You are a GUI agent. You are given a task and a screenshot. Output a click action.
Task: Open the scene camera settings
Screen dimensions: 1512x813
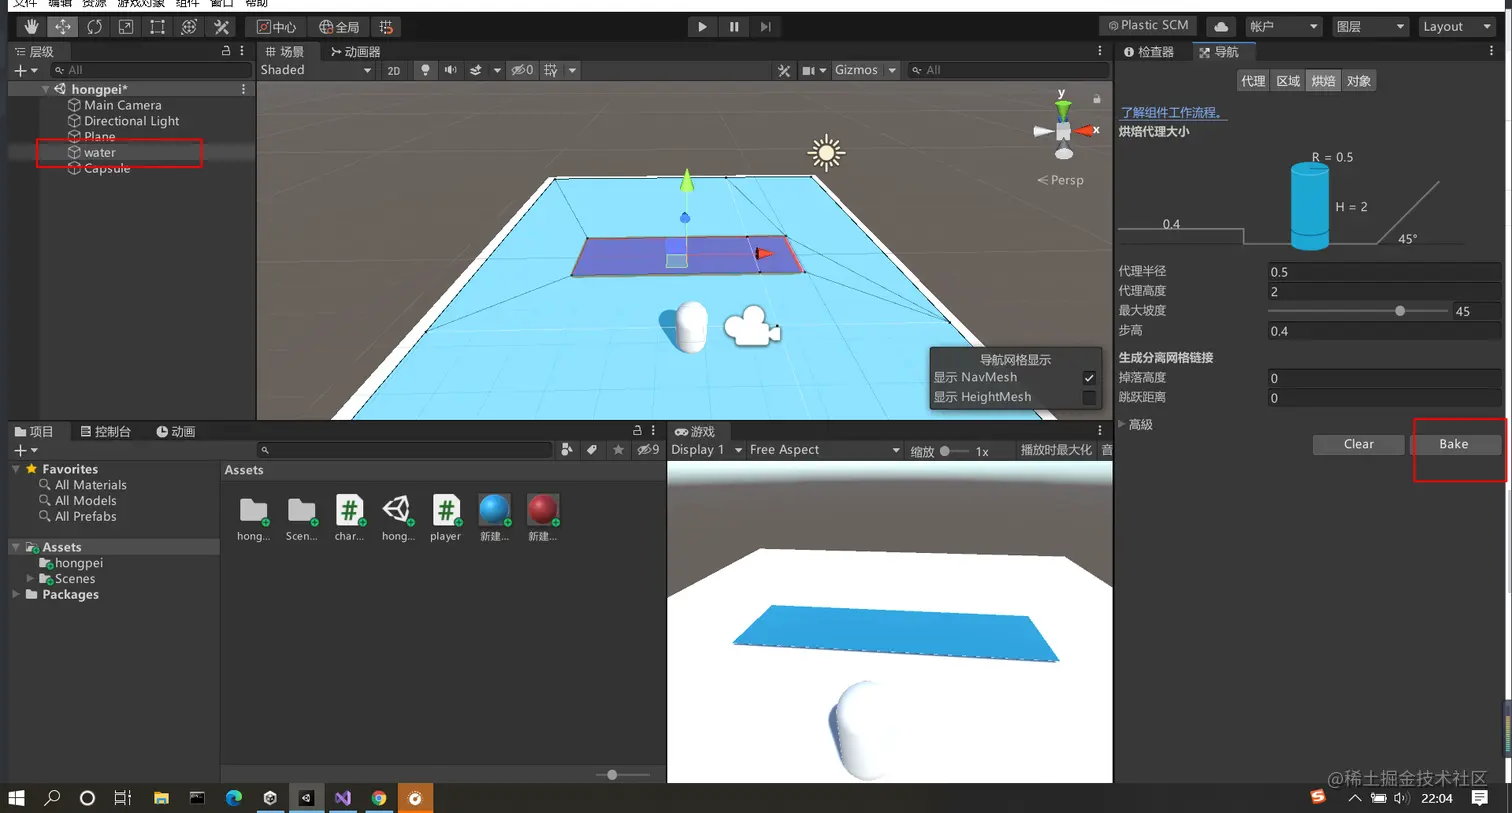click(x=809, y=70)
